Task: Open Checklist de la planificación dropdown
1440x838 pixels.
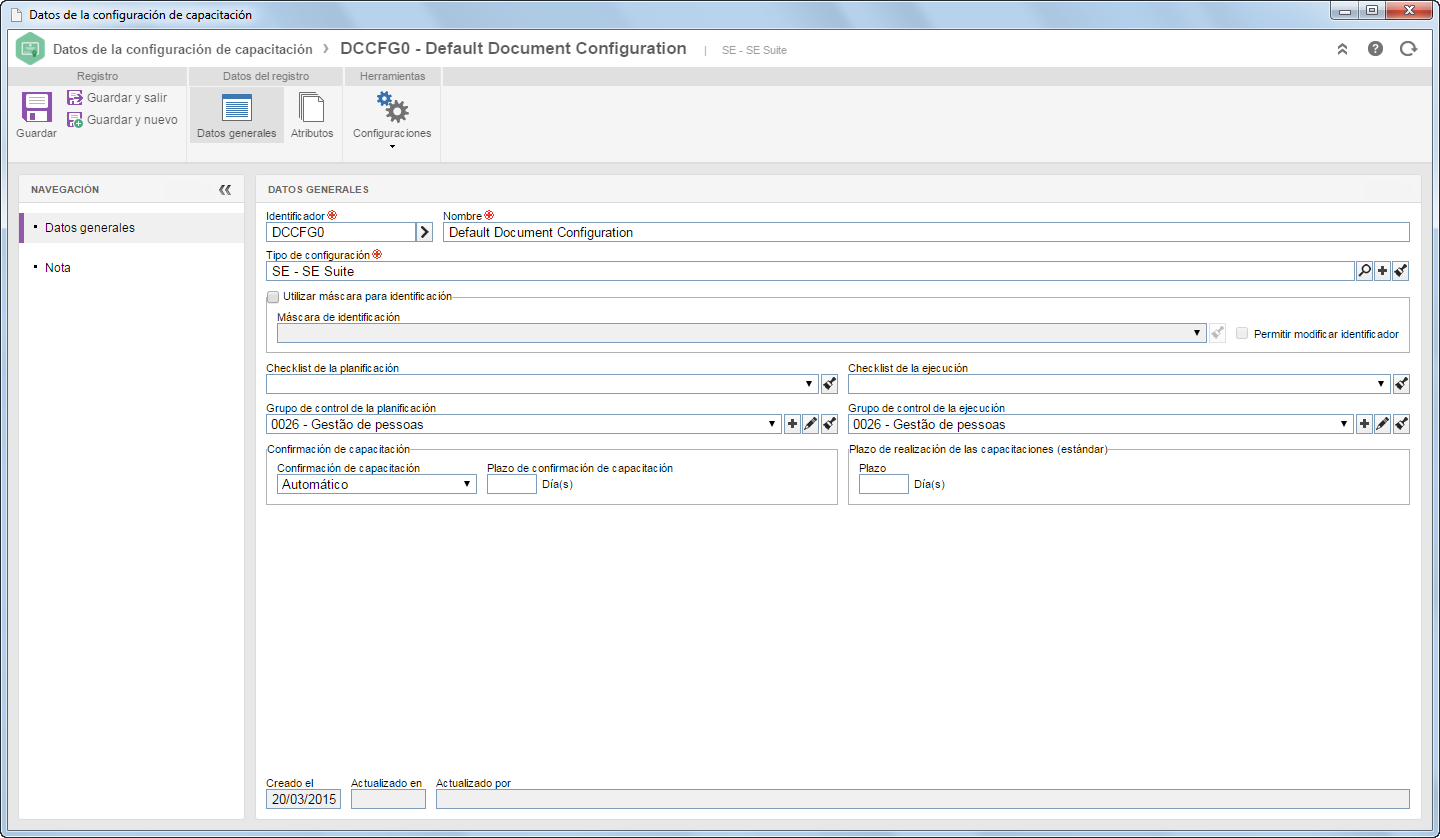Action: 543,384
